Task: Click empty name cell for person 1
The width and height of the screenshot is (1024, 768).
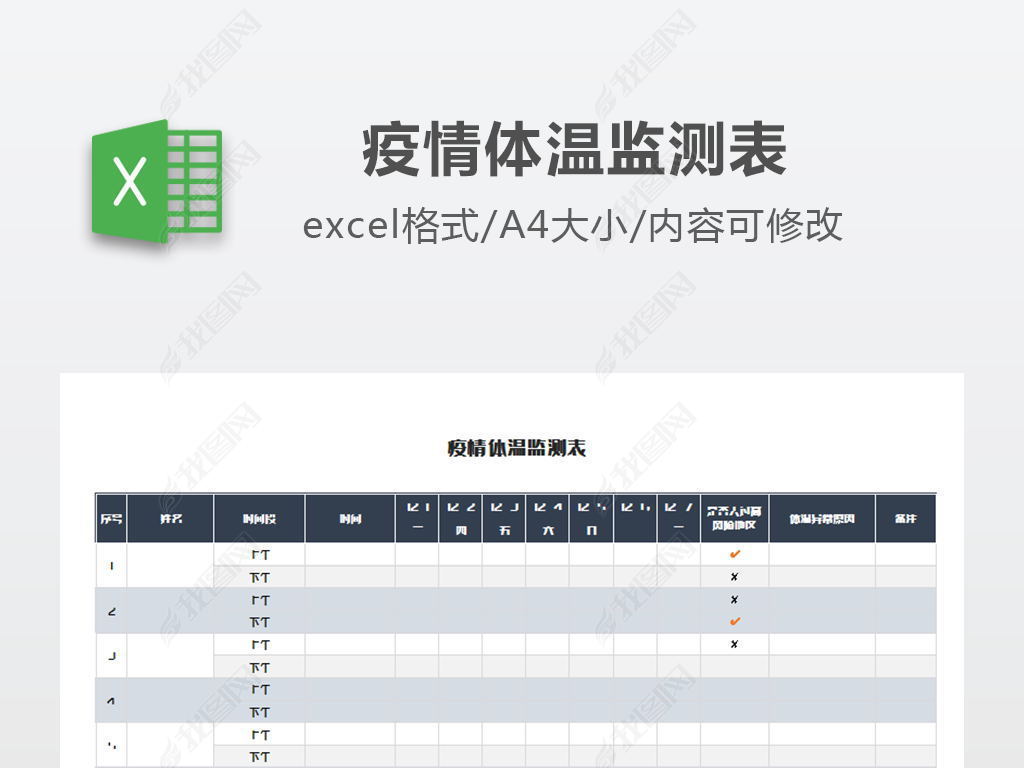Action: point(170,566)
